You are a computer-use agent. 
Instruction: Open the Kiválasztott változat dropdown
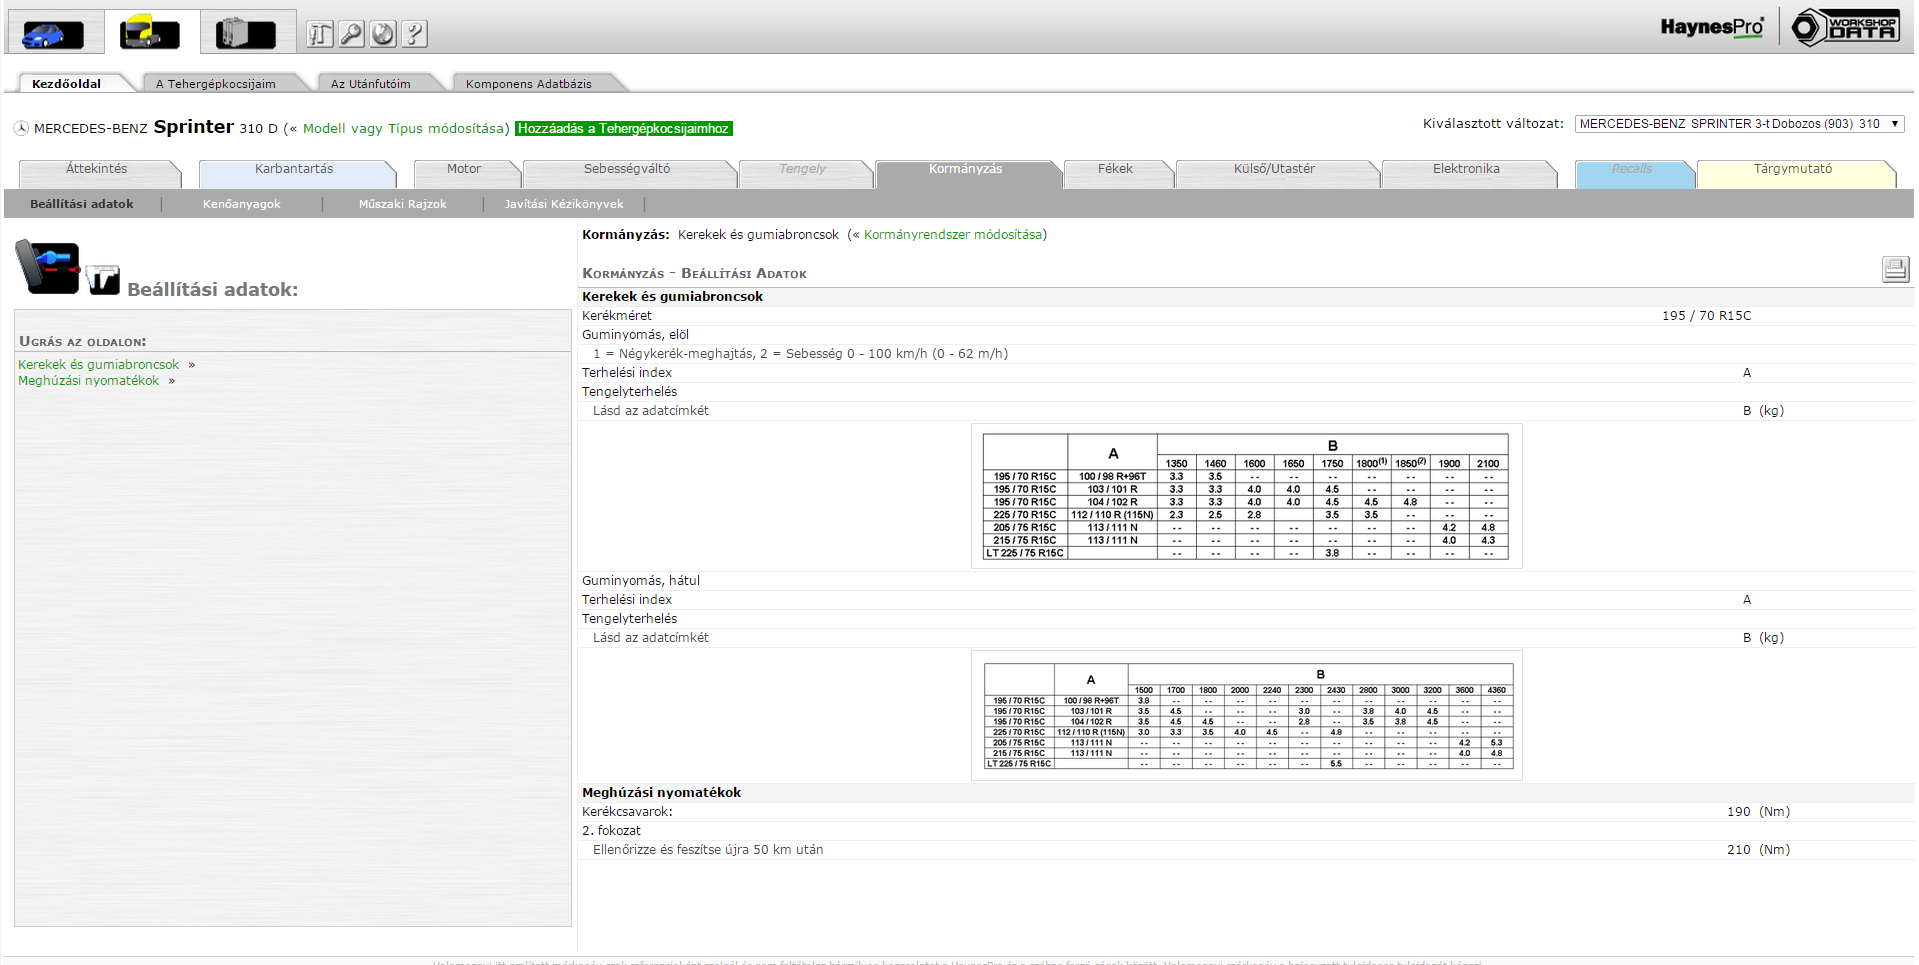tap(1738, 124)
